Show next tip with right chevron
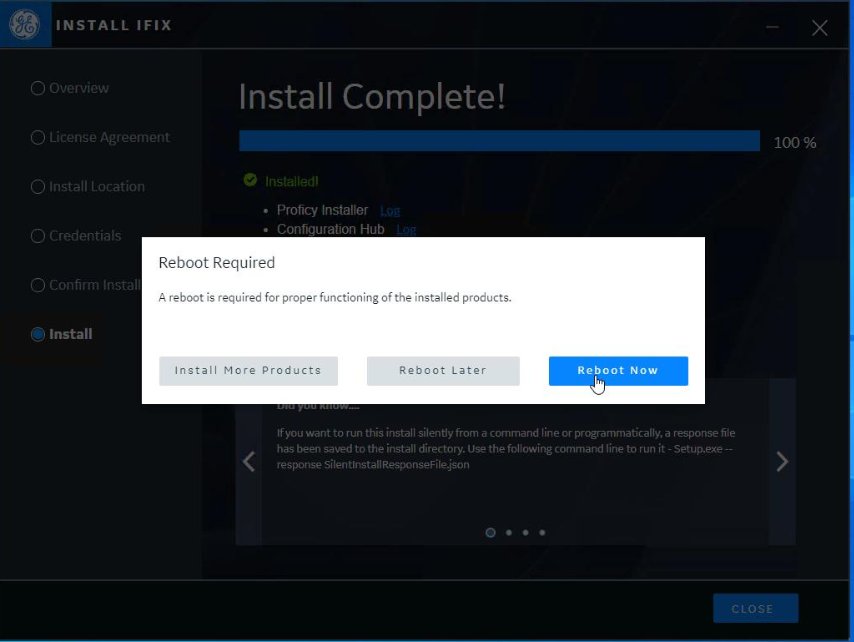This screenshot has width=854, height=642. (782, 462)
